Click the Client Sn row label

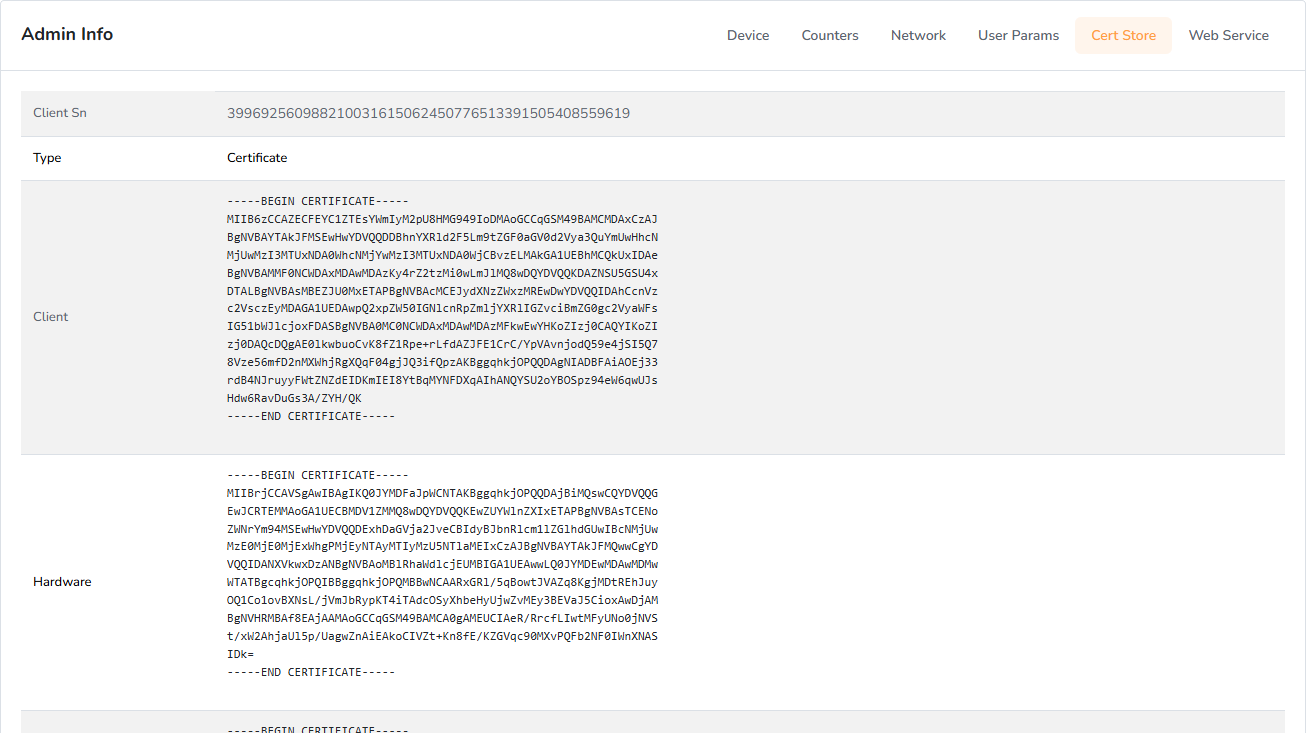60,113
